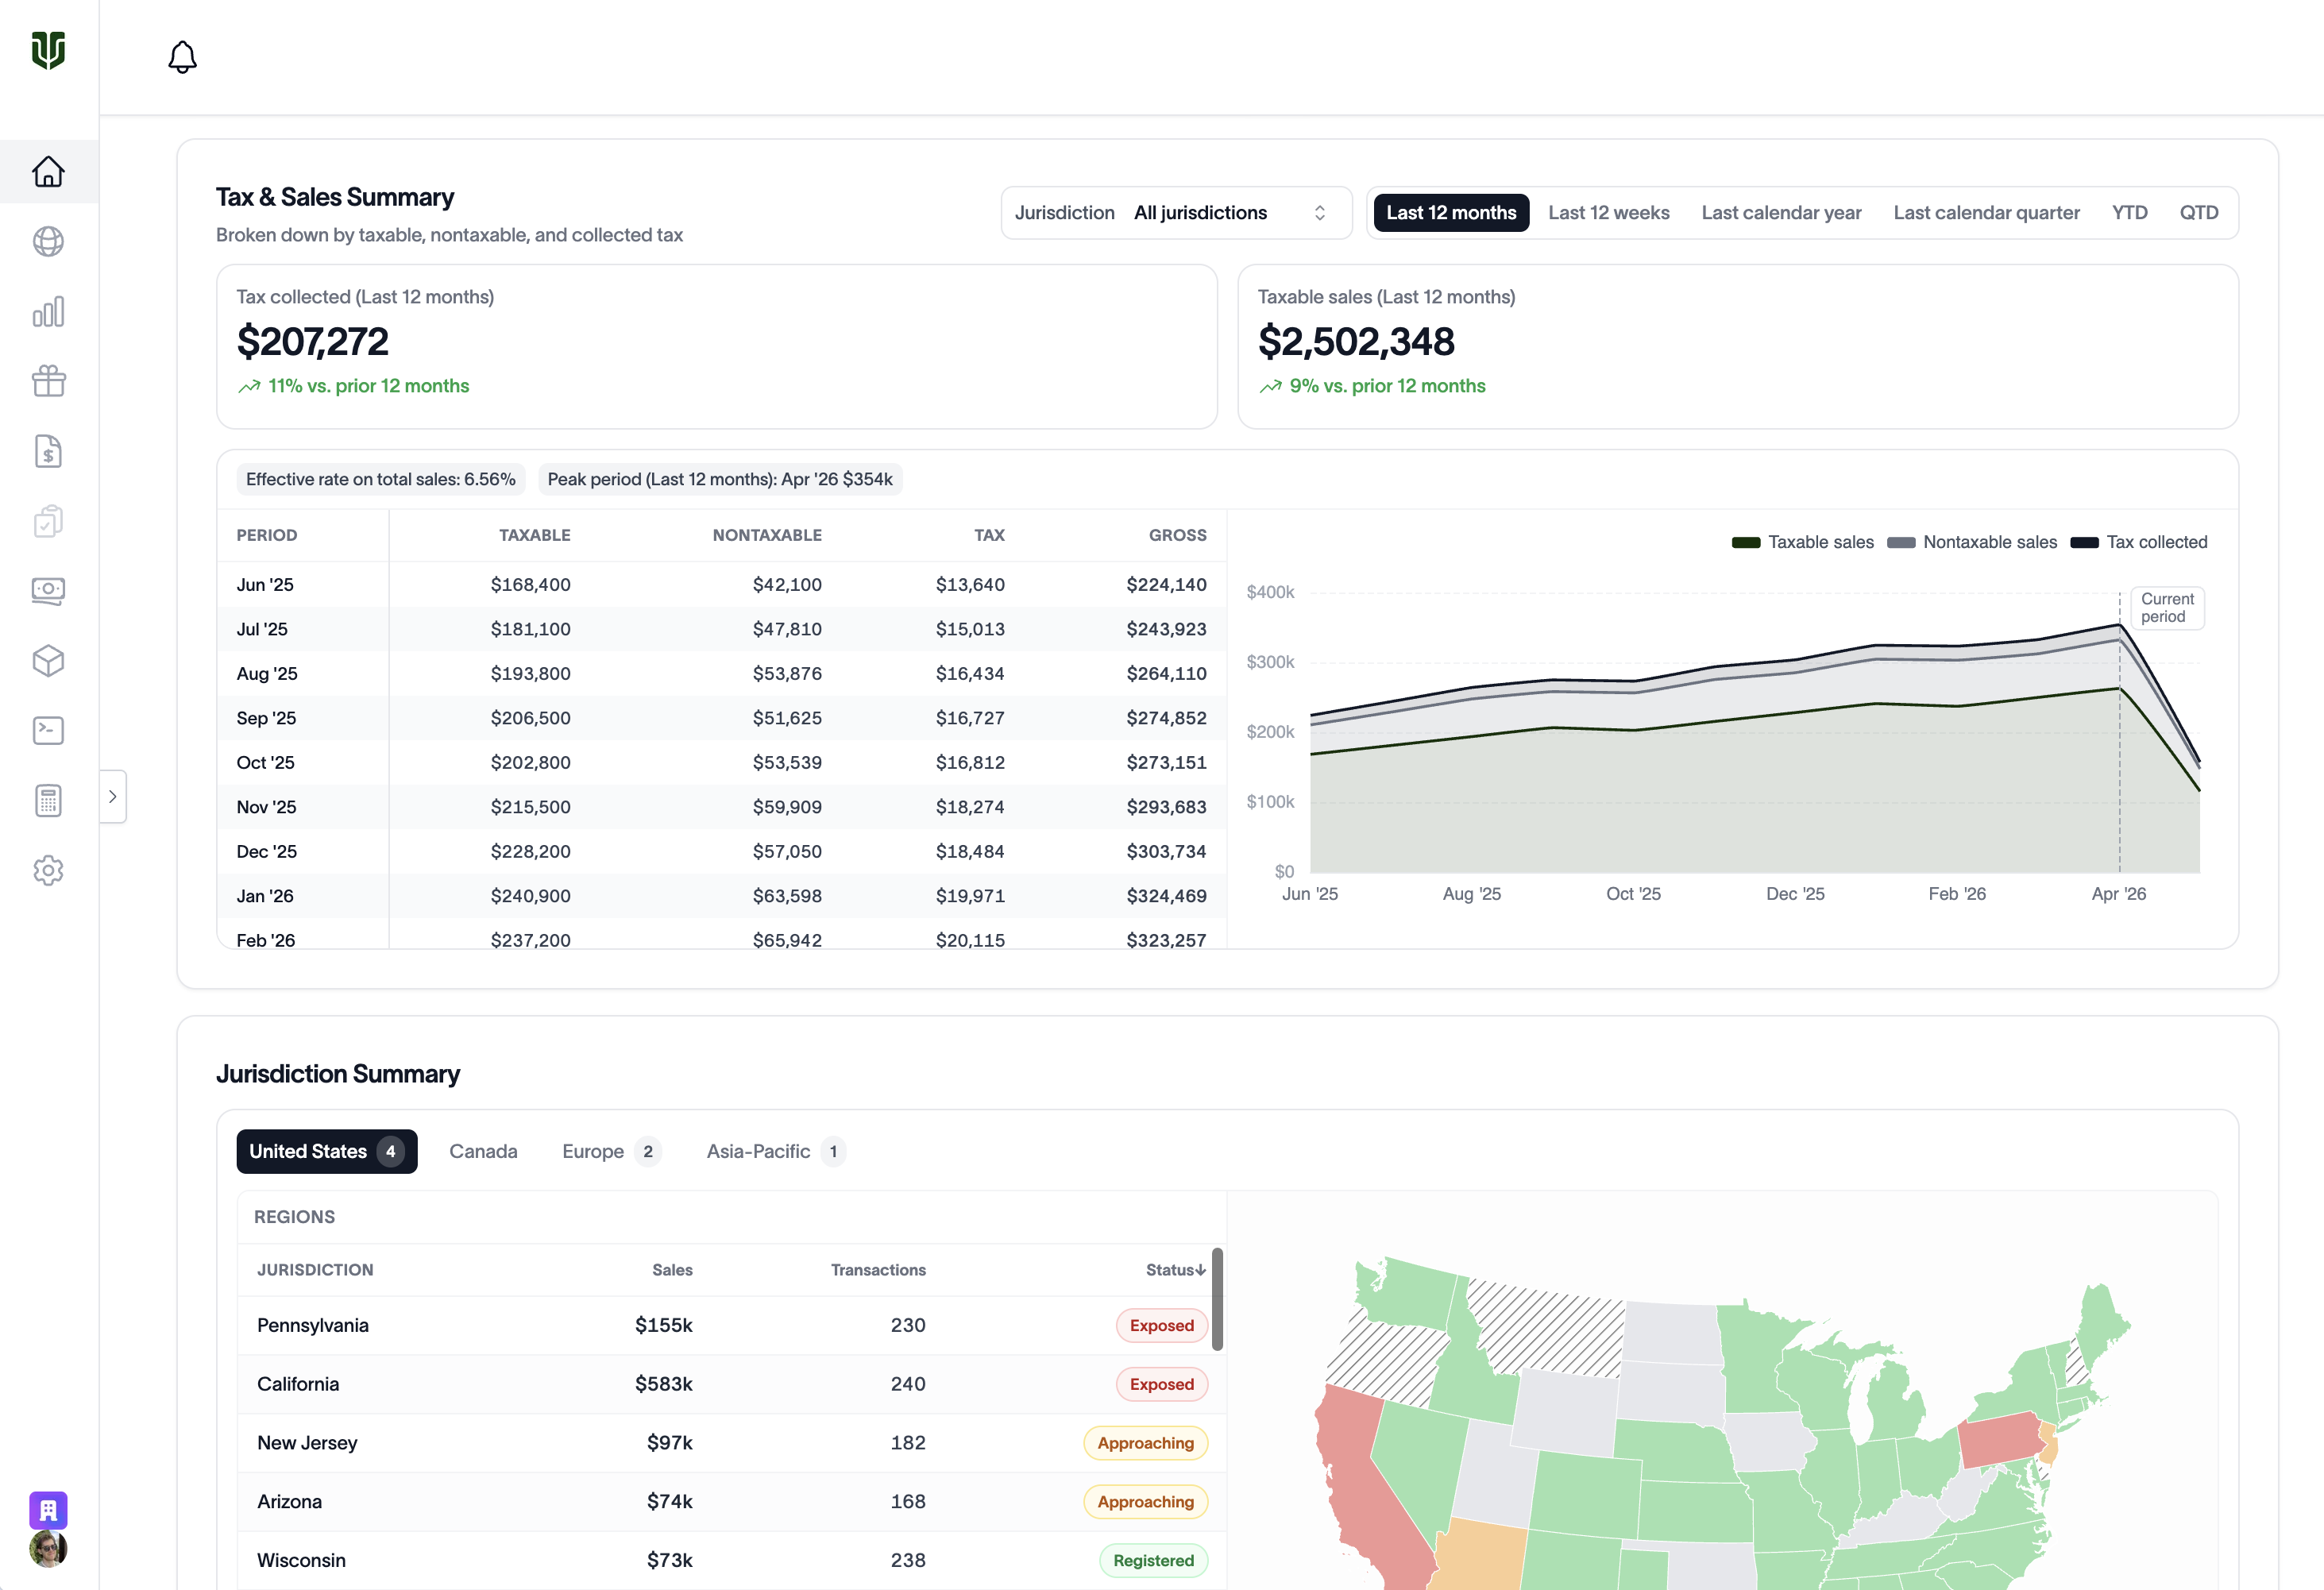This screenshot has height=1590, width=2324.
Task: Open the New Jersey row
Action: click(x=731, y=1443)
